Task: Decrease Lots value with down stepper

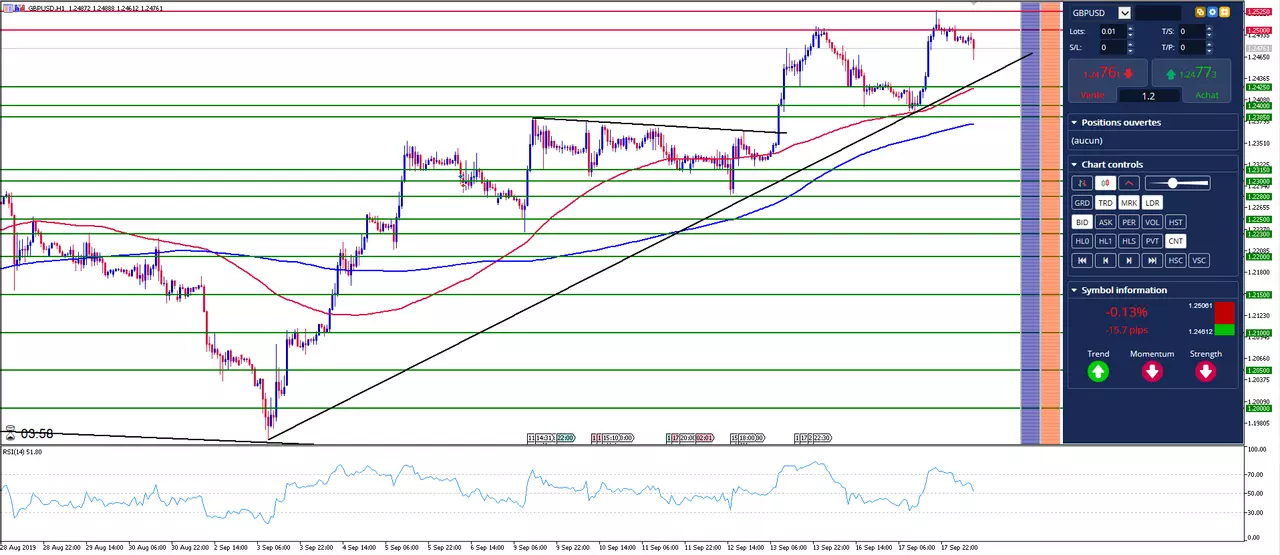Action: [x=1130, y=35]
